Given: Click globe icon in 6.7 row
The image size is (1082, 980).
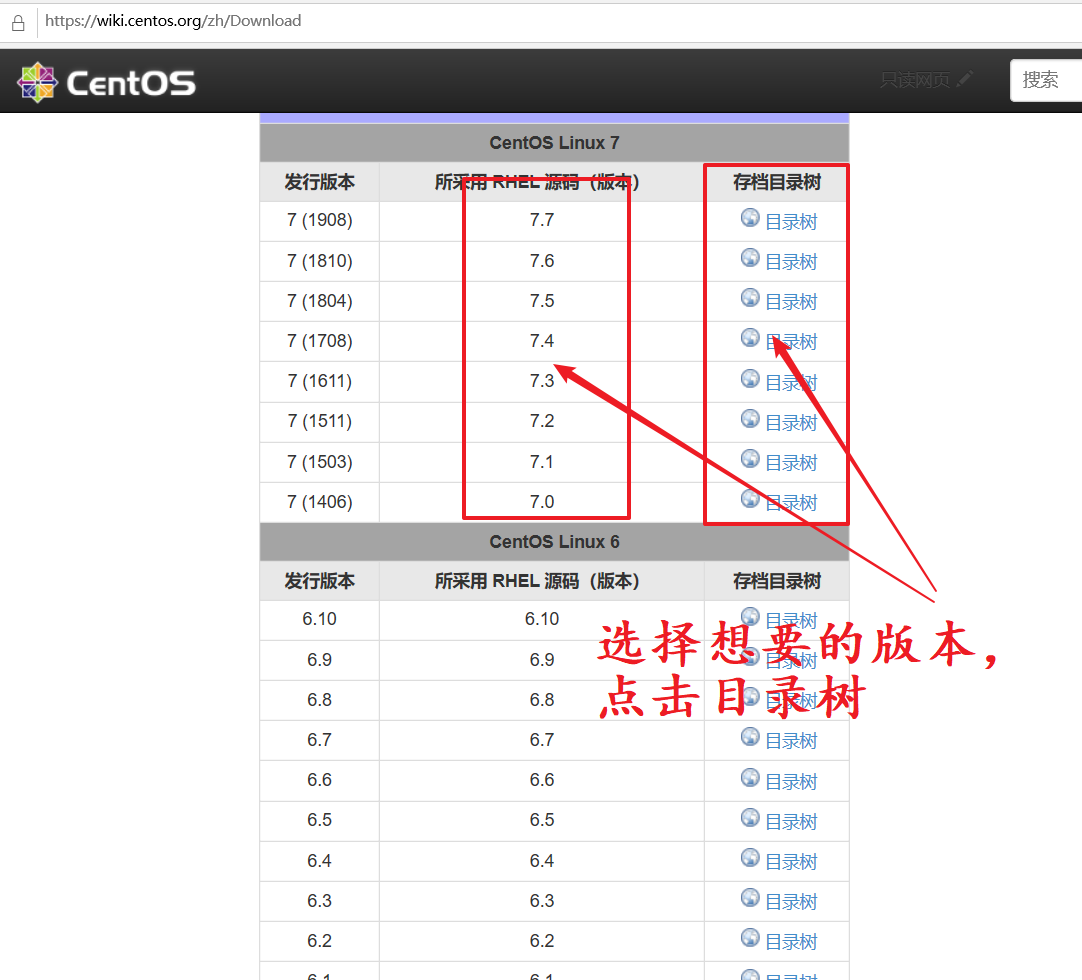Looking at the screenshot, I should 750,737.
